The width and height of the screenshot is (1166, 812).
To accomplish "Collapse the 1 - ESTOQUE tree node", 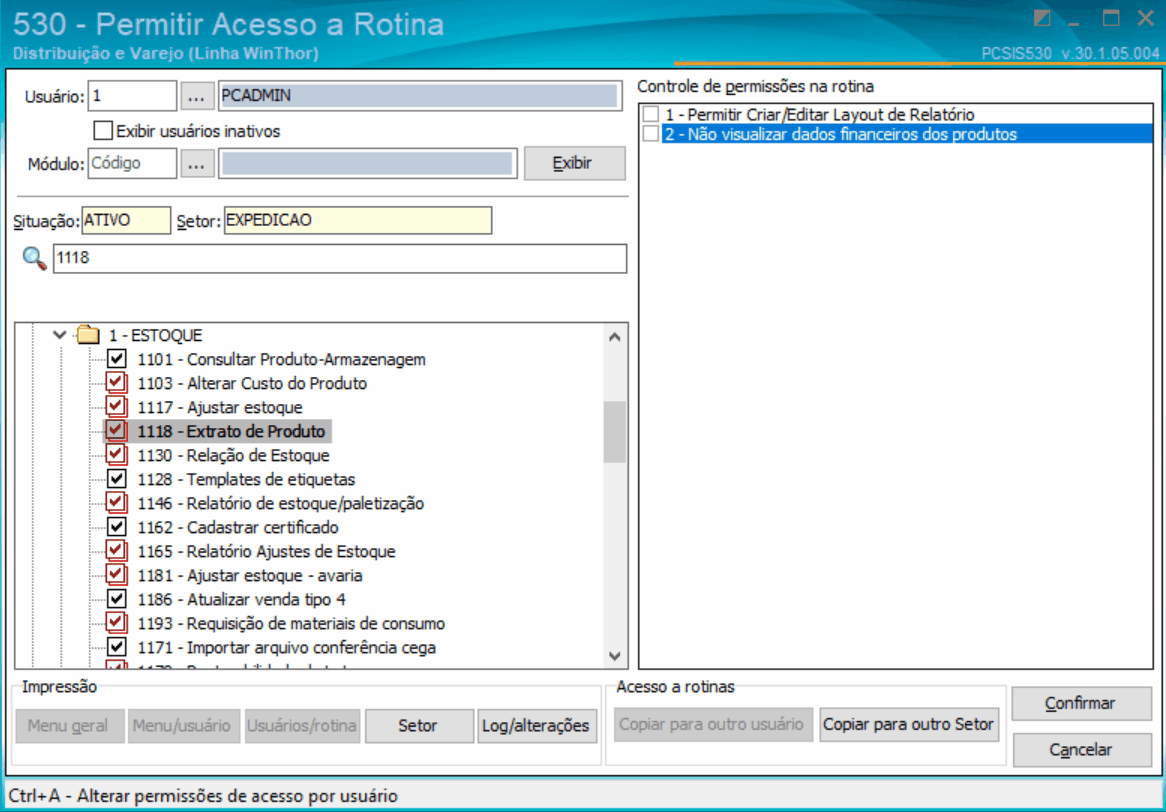I will pos(61,335).
